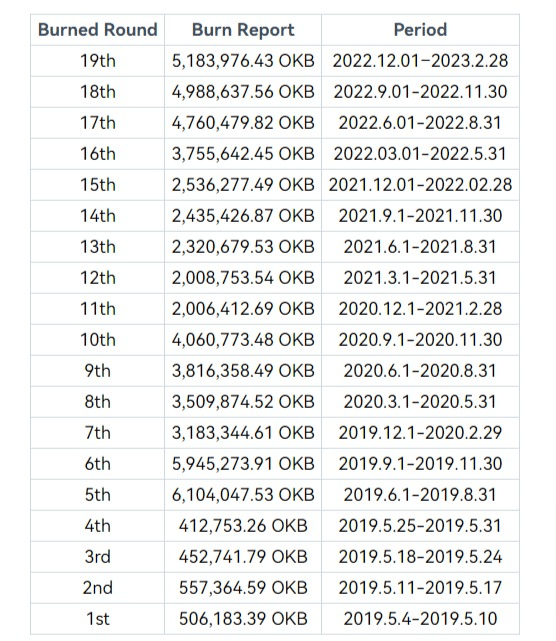
Task: Click the 4,760,479.82 OKB cell
Action: point(243,123)
